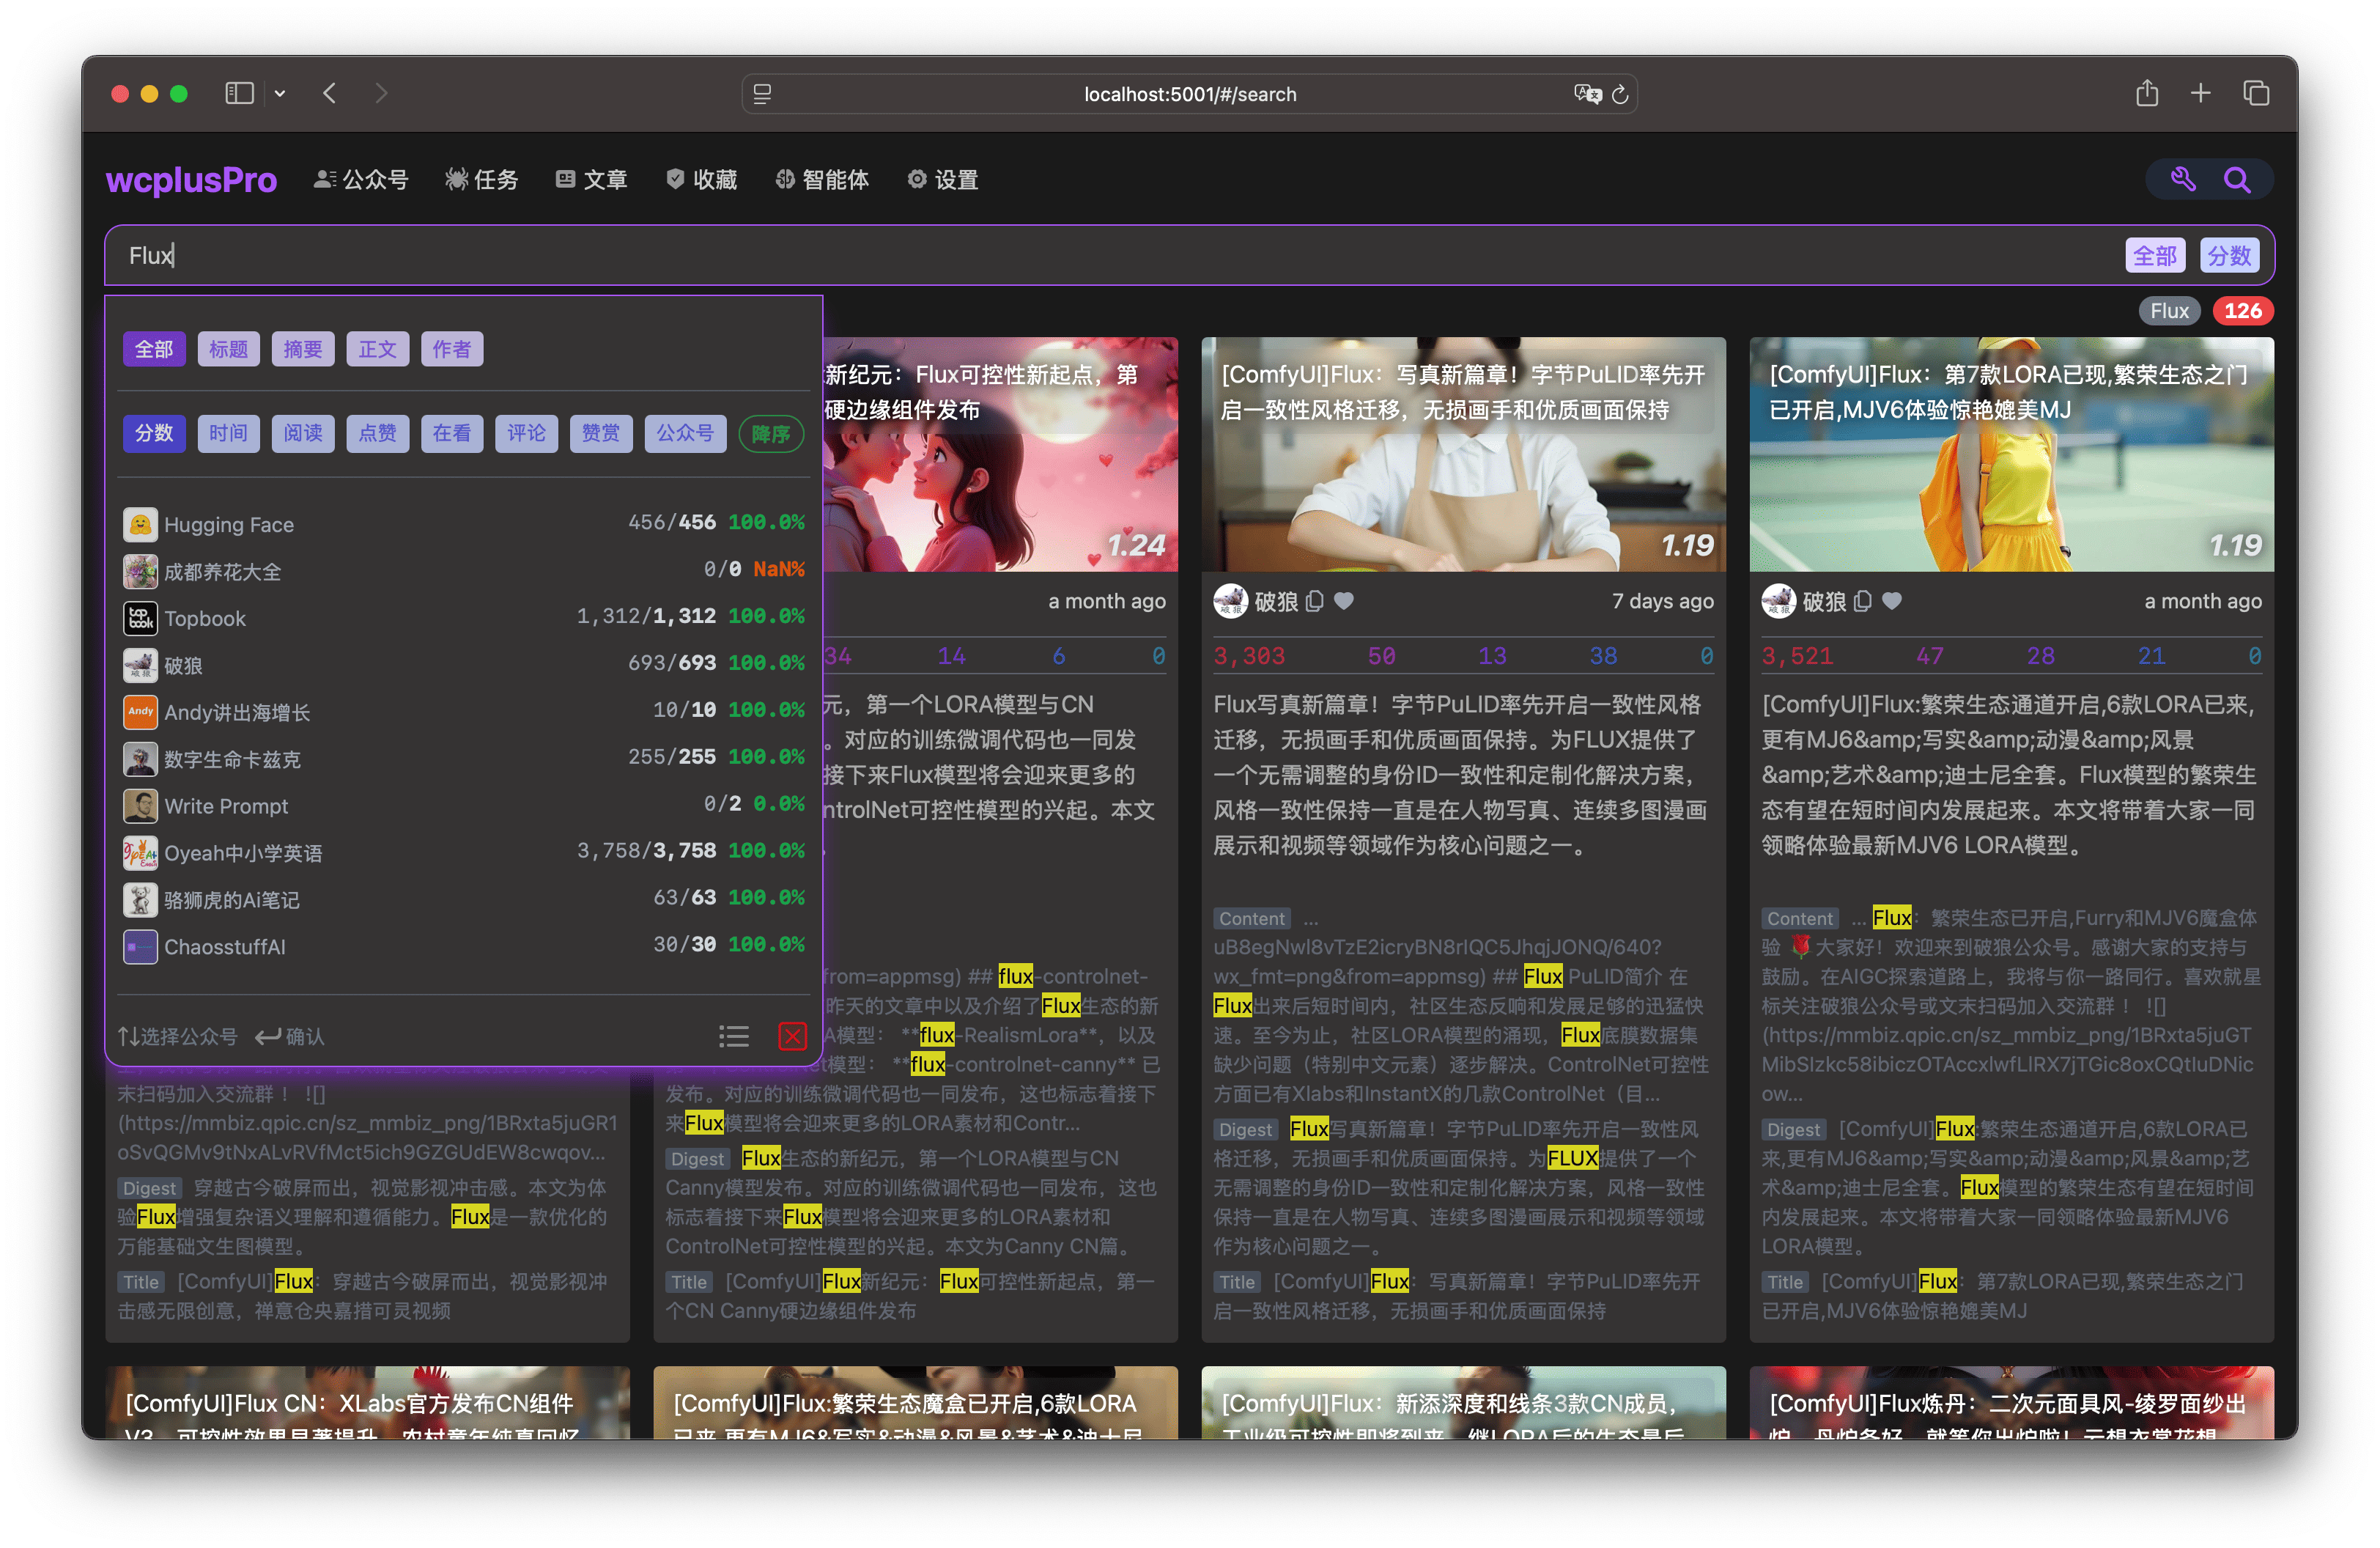Sort results by 分数 in the panel
Viewport: 2380px width, 1548px height.
[154, 433]
